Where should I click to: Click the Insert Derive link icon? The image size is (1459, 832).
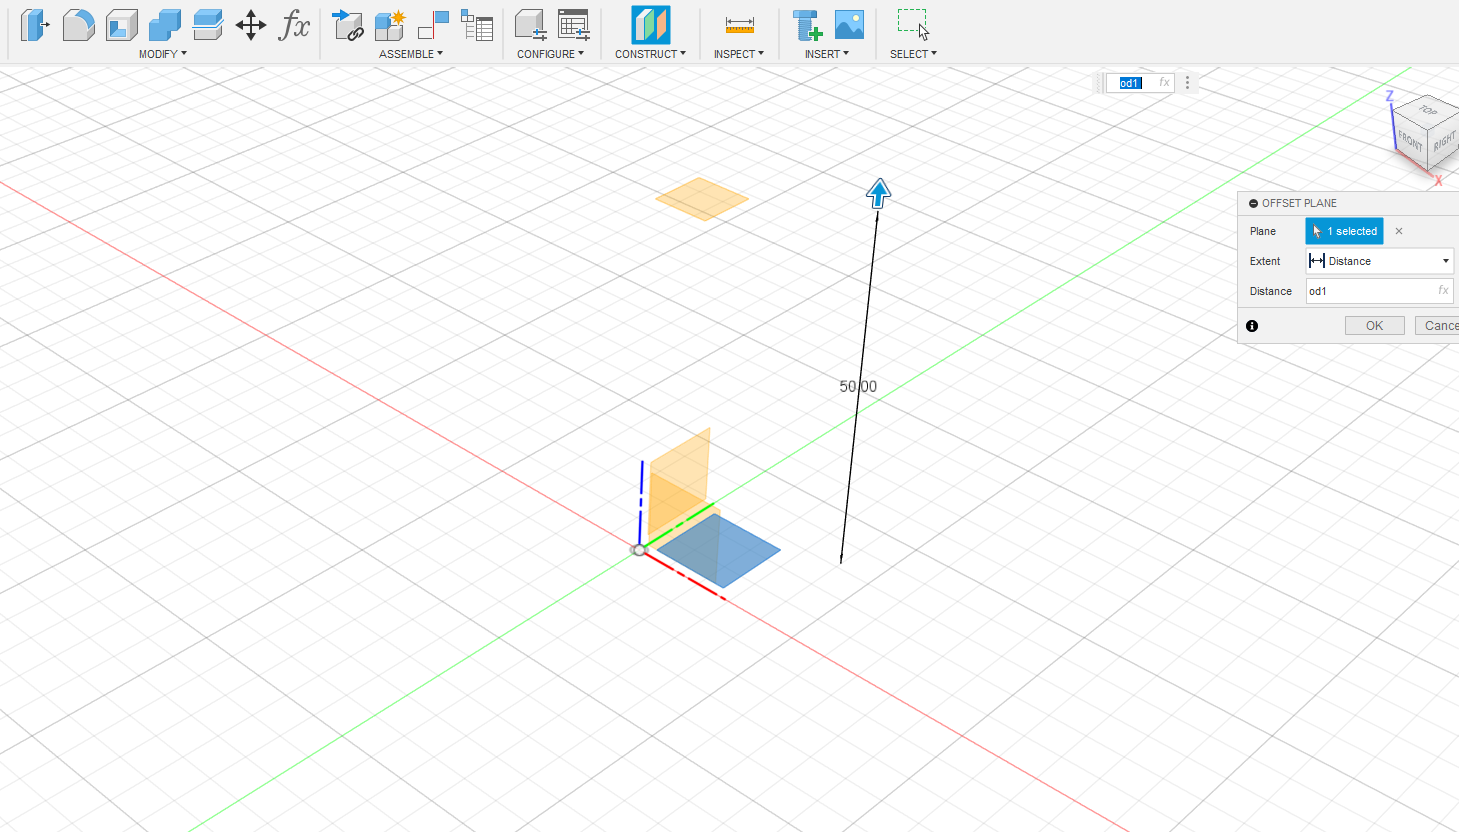click(x=347, y=25)
